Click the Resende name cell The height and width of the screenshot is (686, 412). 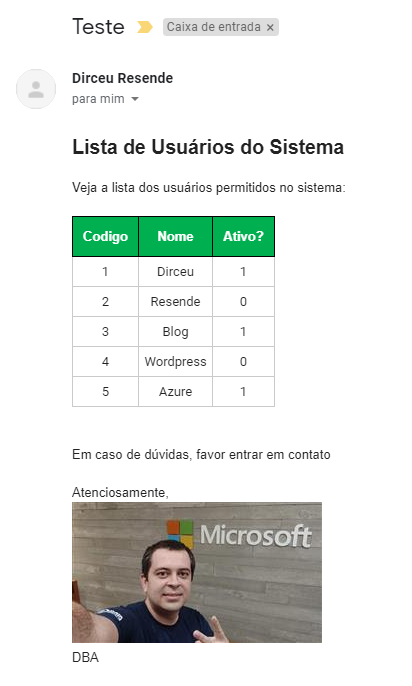(175, 302)
